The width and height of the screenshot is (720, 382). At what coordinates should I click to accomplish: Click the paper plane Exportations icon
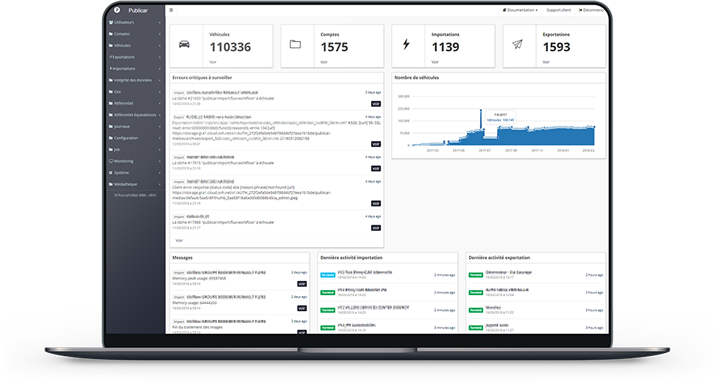coord(518,45)
